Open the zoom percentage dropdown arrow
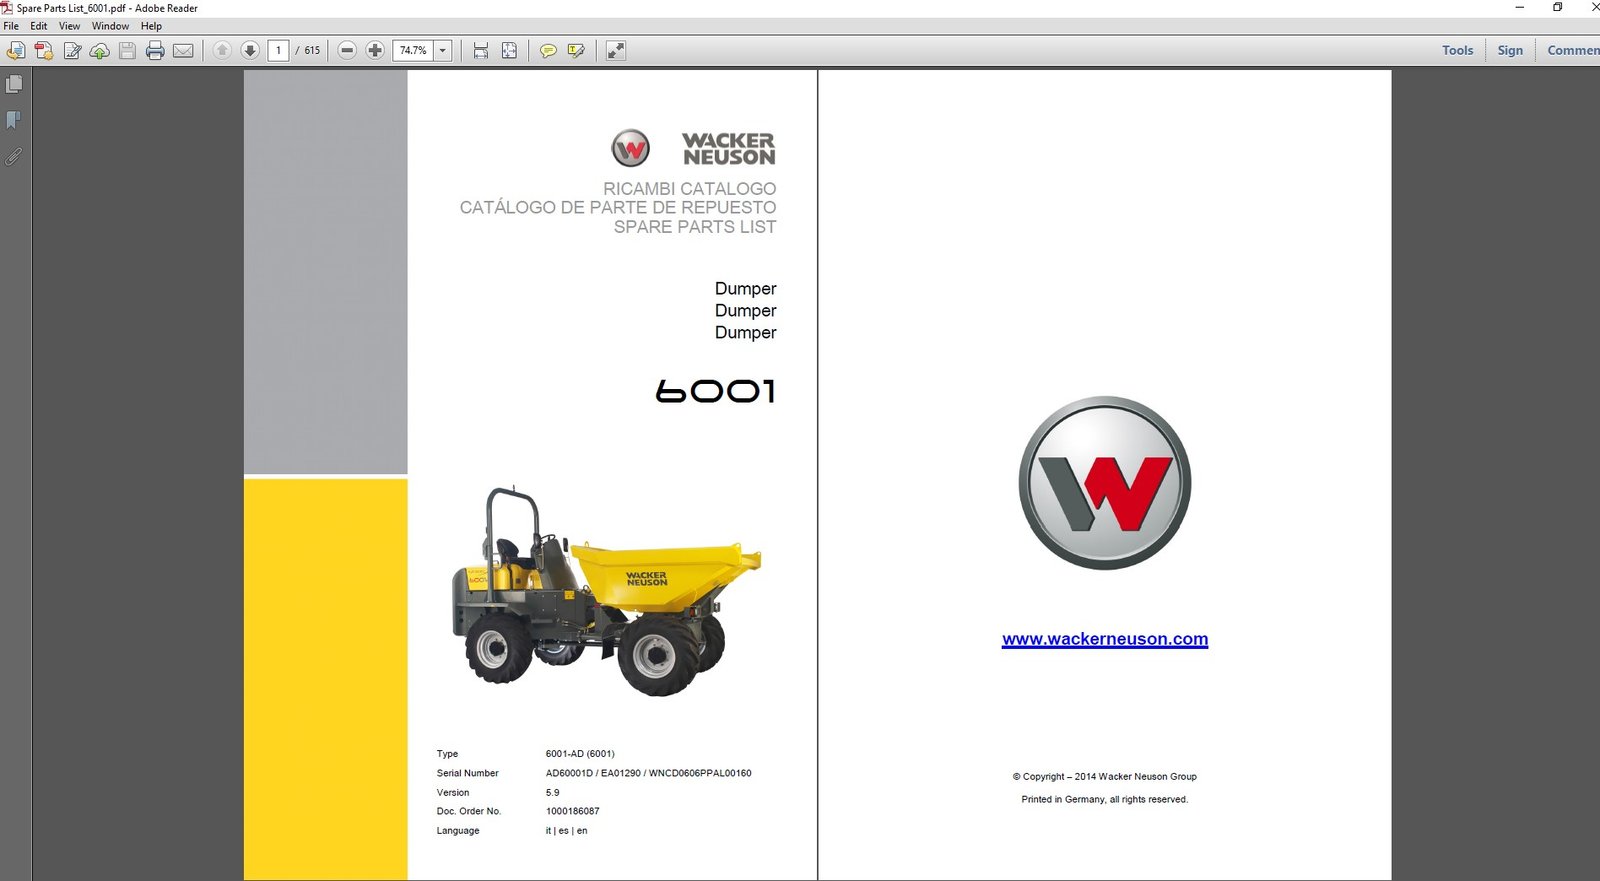The width and height of the screenshot is (1600, 881). (443, 50)
